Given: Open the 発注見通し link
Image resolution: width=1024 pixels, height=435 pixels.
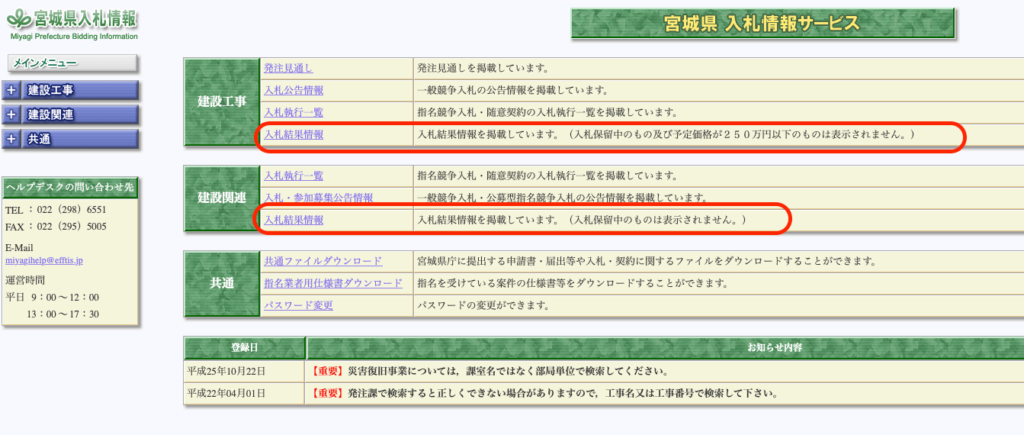Looking at the screenshot, I should [x=288, y=69].
